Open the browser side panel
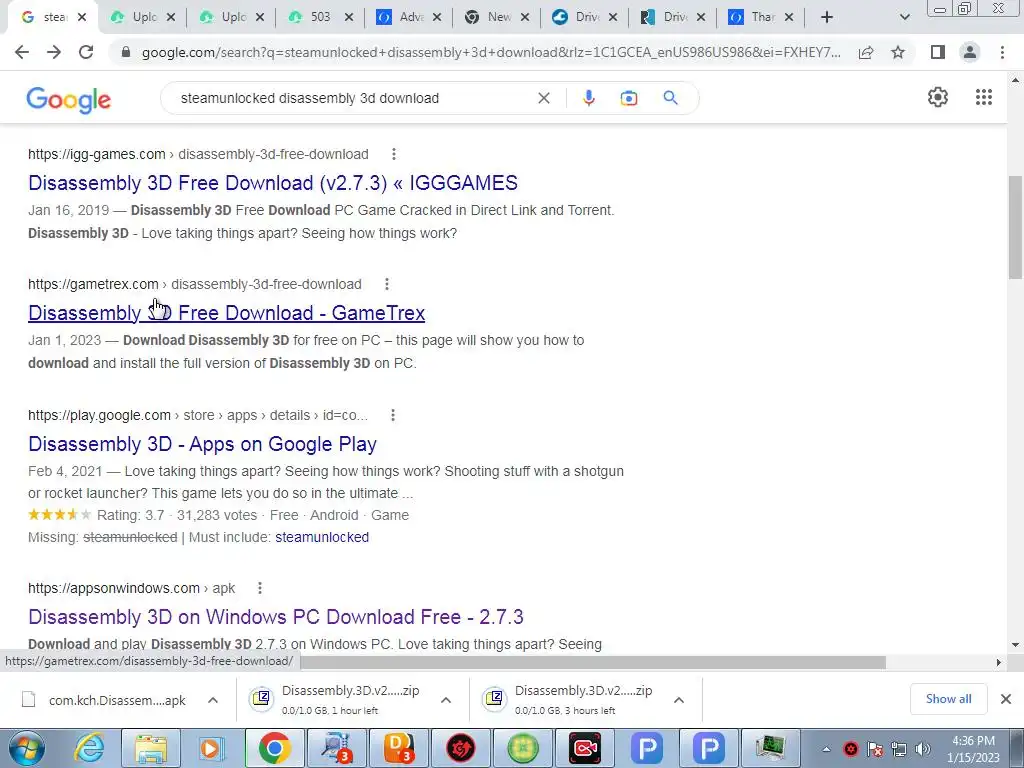The height and width of the screenshot is (768, 1024). point(938,52)
